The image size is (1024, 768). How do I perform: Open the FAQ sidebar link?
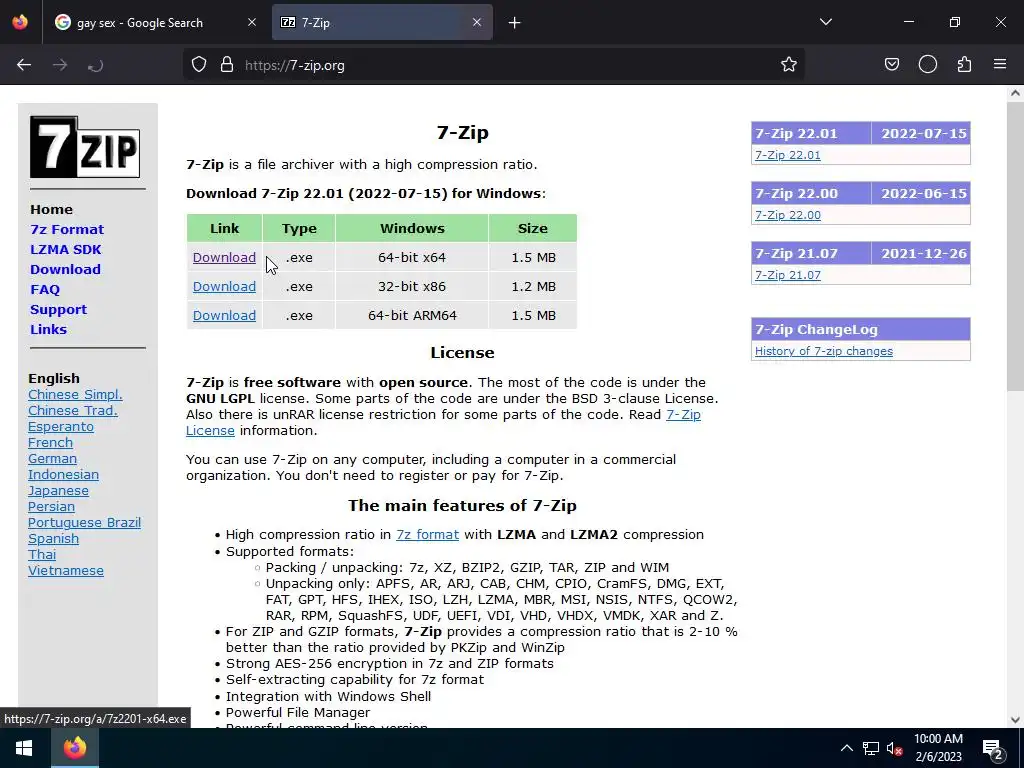tap(44, 289)
